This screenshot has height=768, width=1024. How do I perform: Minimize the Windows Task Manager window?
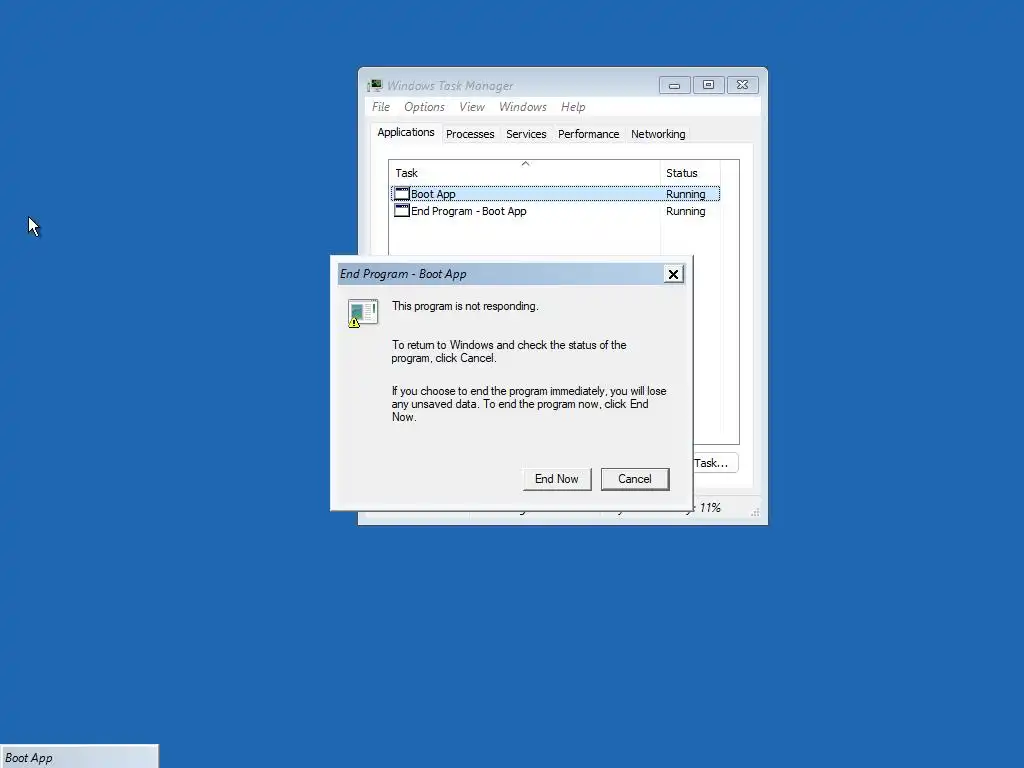[x=675, y=85]
